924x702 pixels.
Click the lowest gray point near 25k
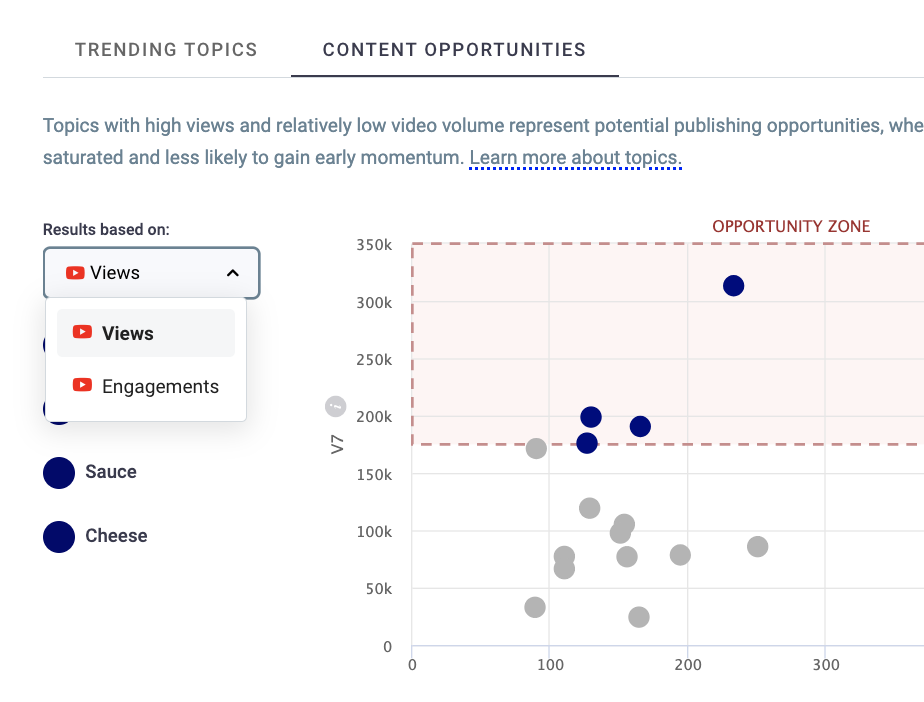click(638, 617)
